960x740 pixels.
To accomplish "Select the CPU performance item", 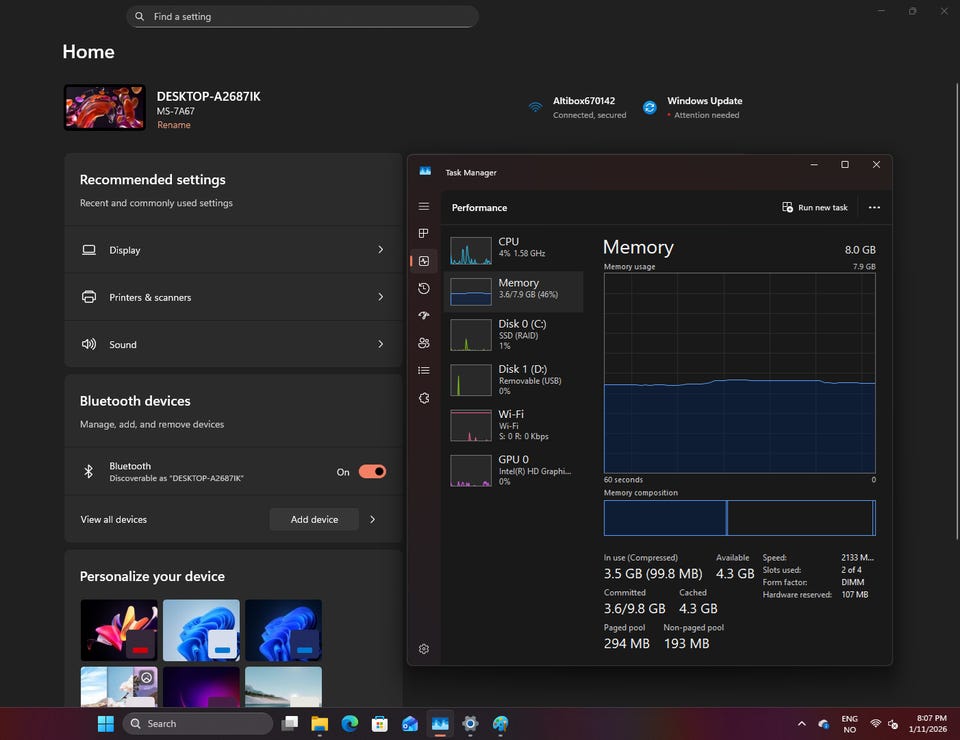I will [x=513, y=249].
